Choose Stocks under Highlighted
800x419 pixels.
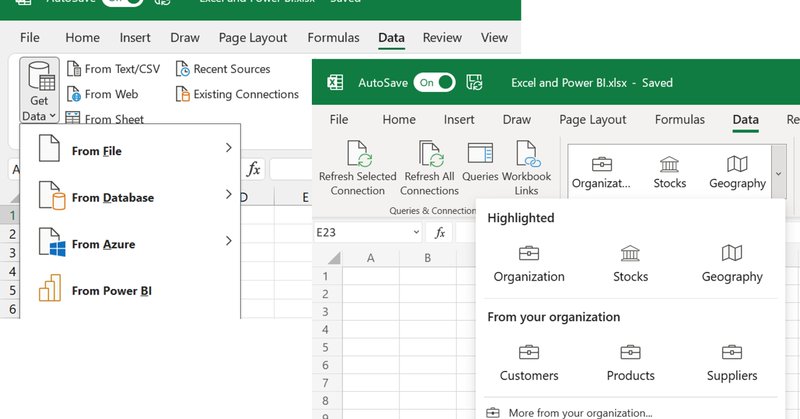tap(630, 264)
